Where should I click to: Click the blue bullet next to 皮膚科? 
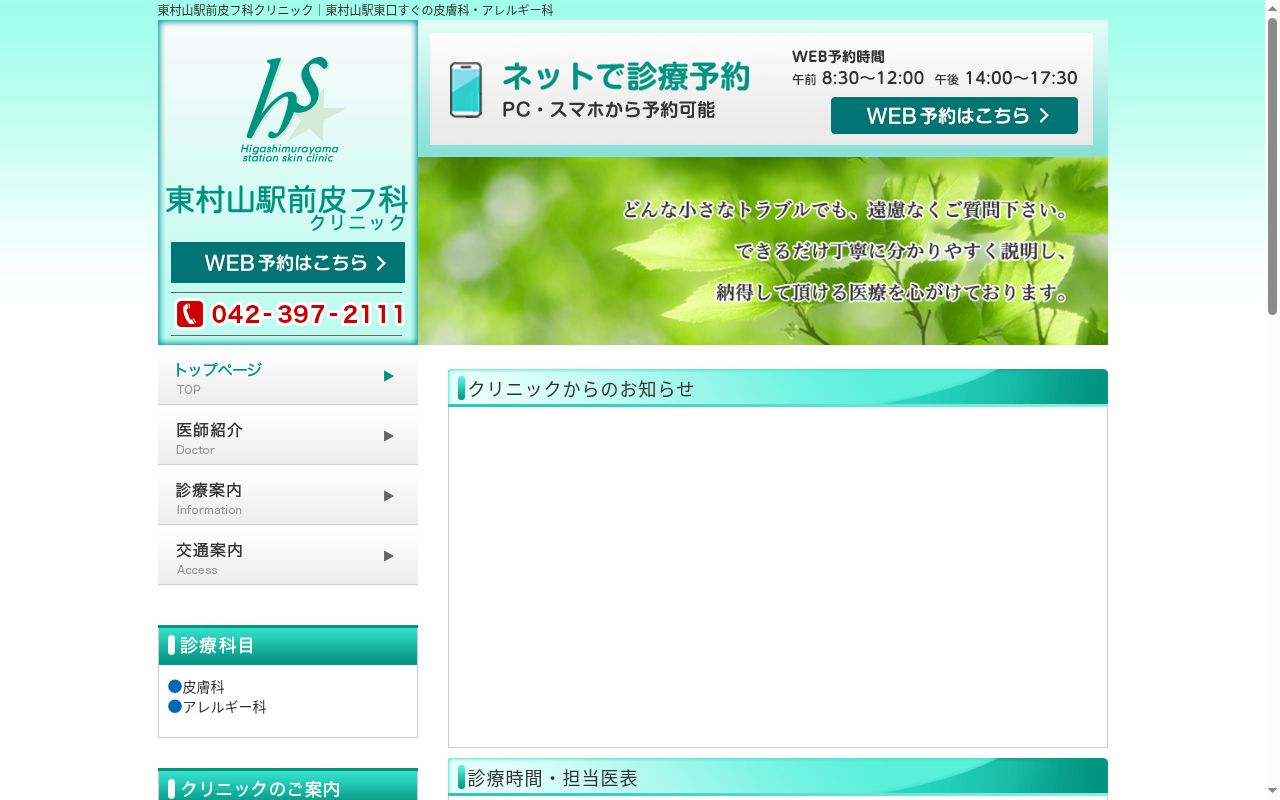[x=175, y=687]
